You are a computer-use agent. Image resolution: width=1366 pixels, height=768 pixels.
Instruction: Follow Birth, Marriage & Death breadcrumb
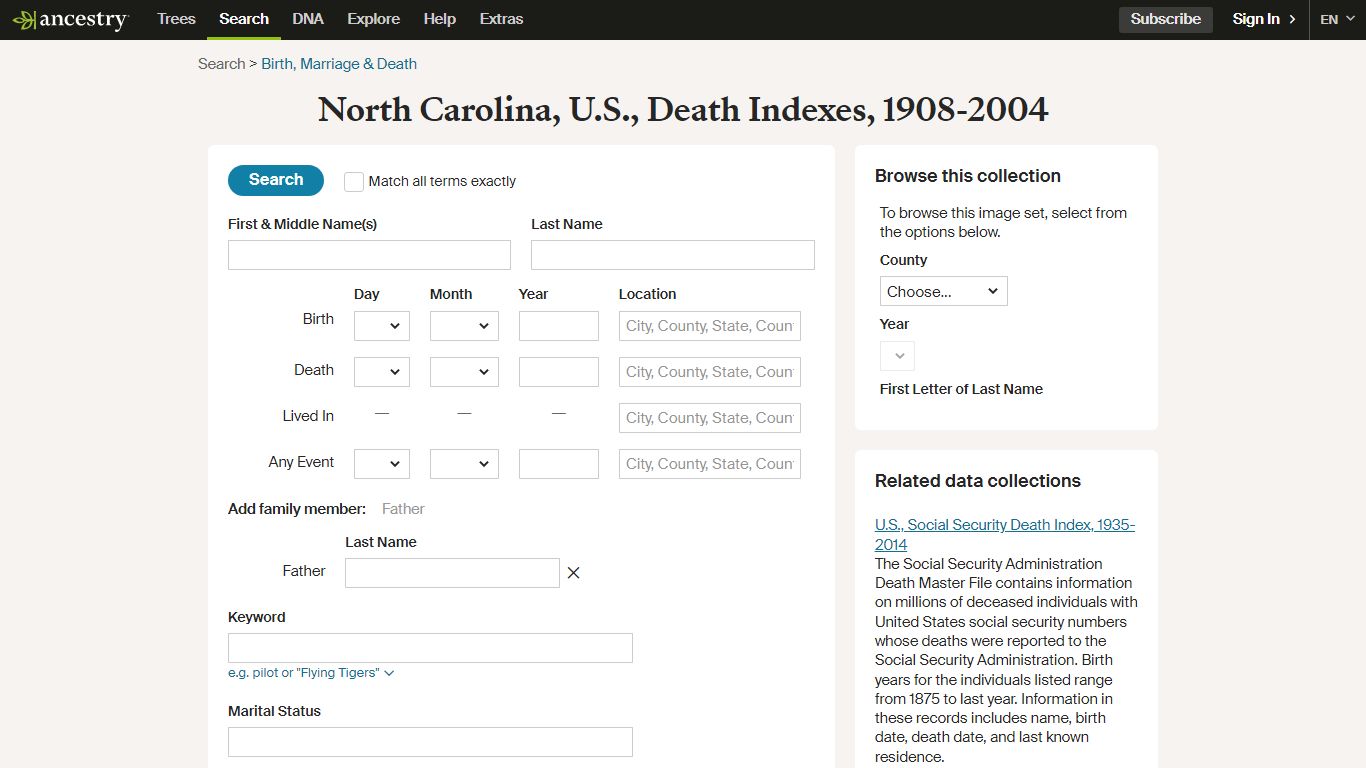(x=339, y=64)
